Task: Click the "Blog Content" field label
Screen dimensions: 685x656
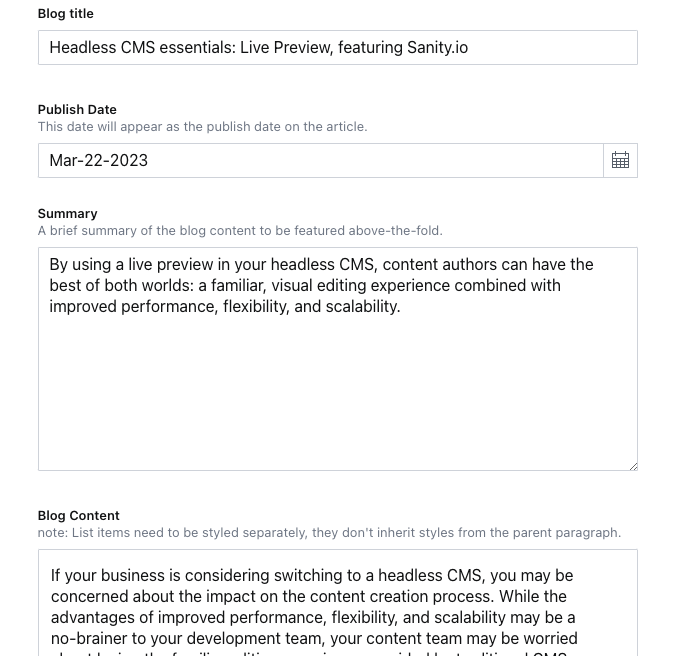Action: pos(78,515)
